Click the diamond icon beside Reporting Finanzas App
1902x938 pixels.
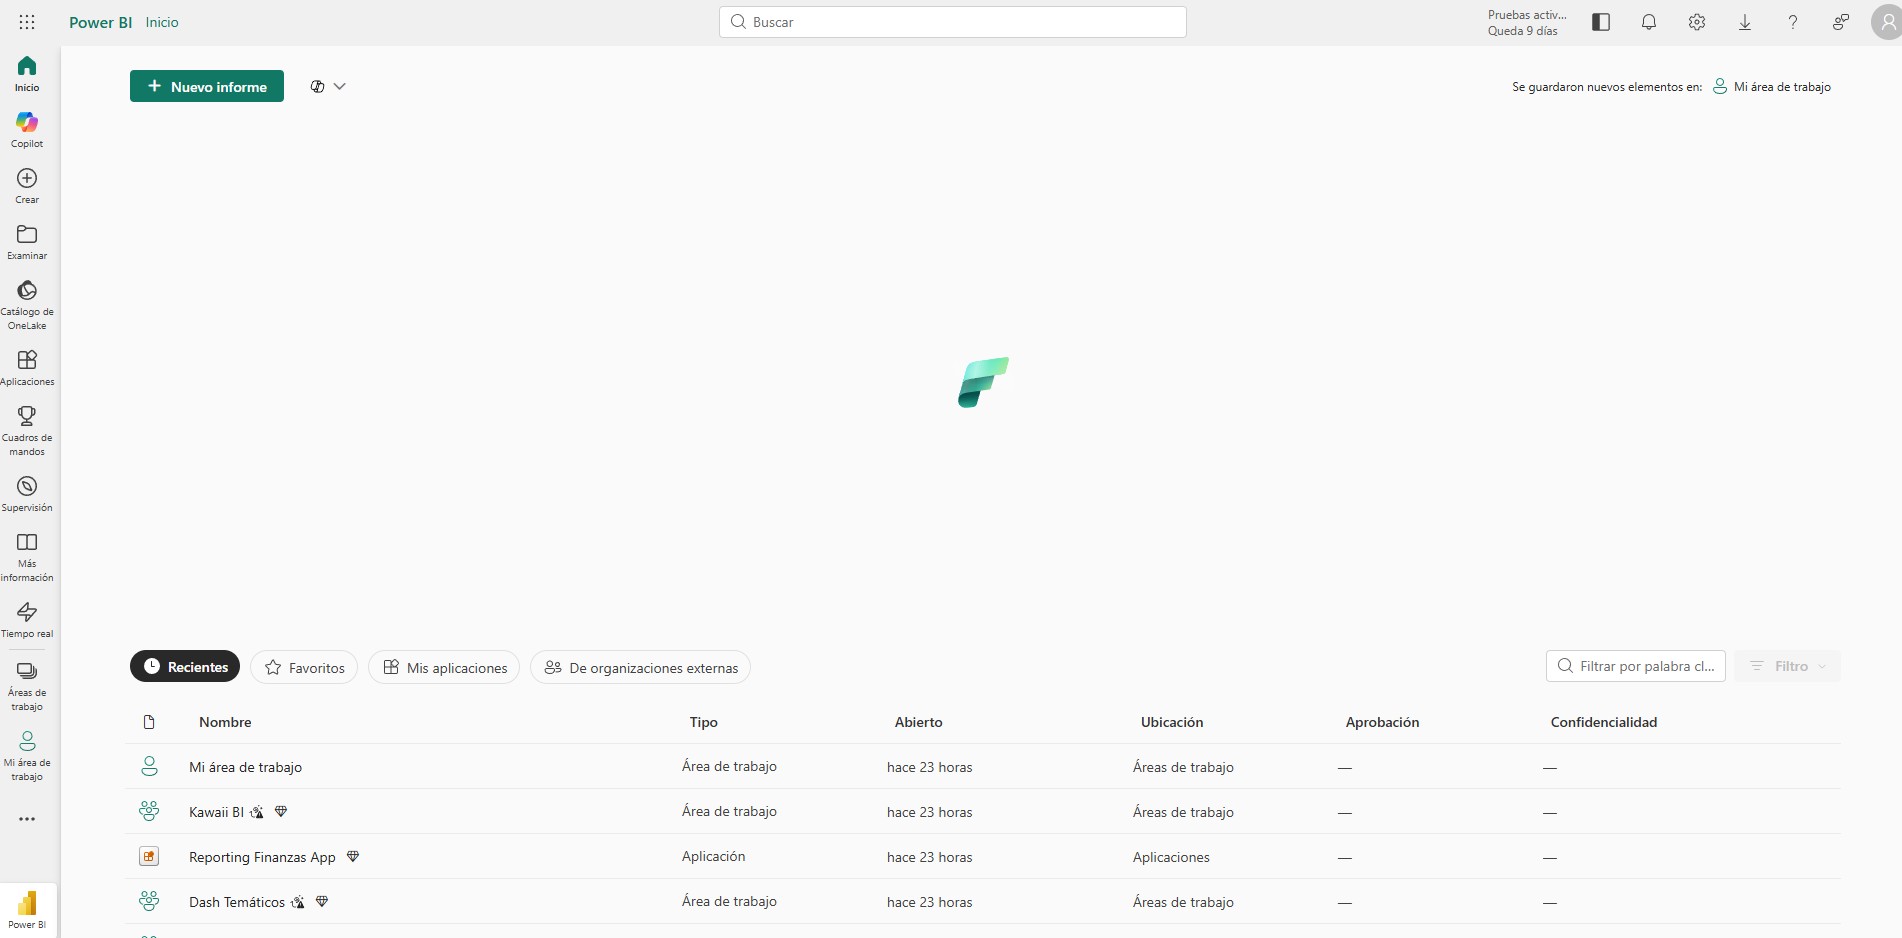coord(353,856)
